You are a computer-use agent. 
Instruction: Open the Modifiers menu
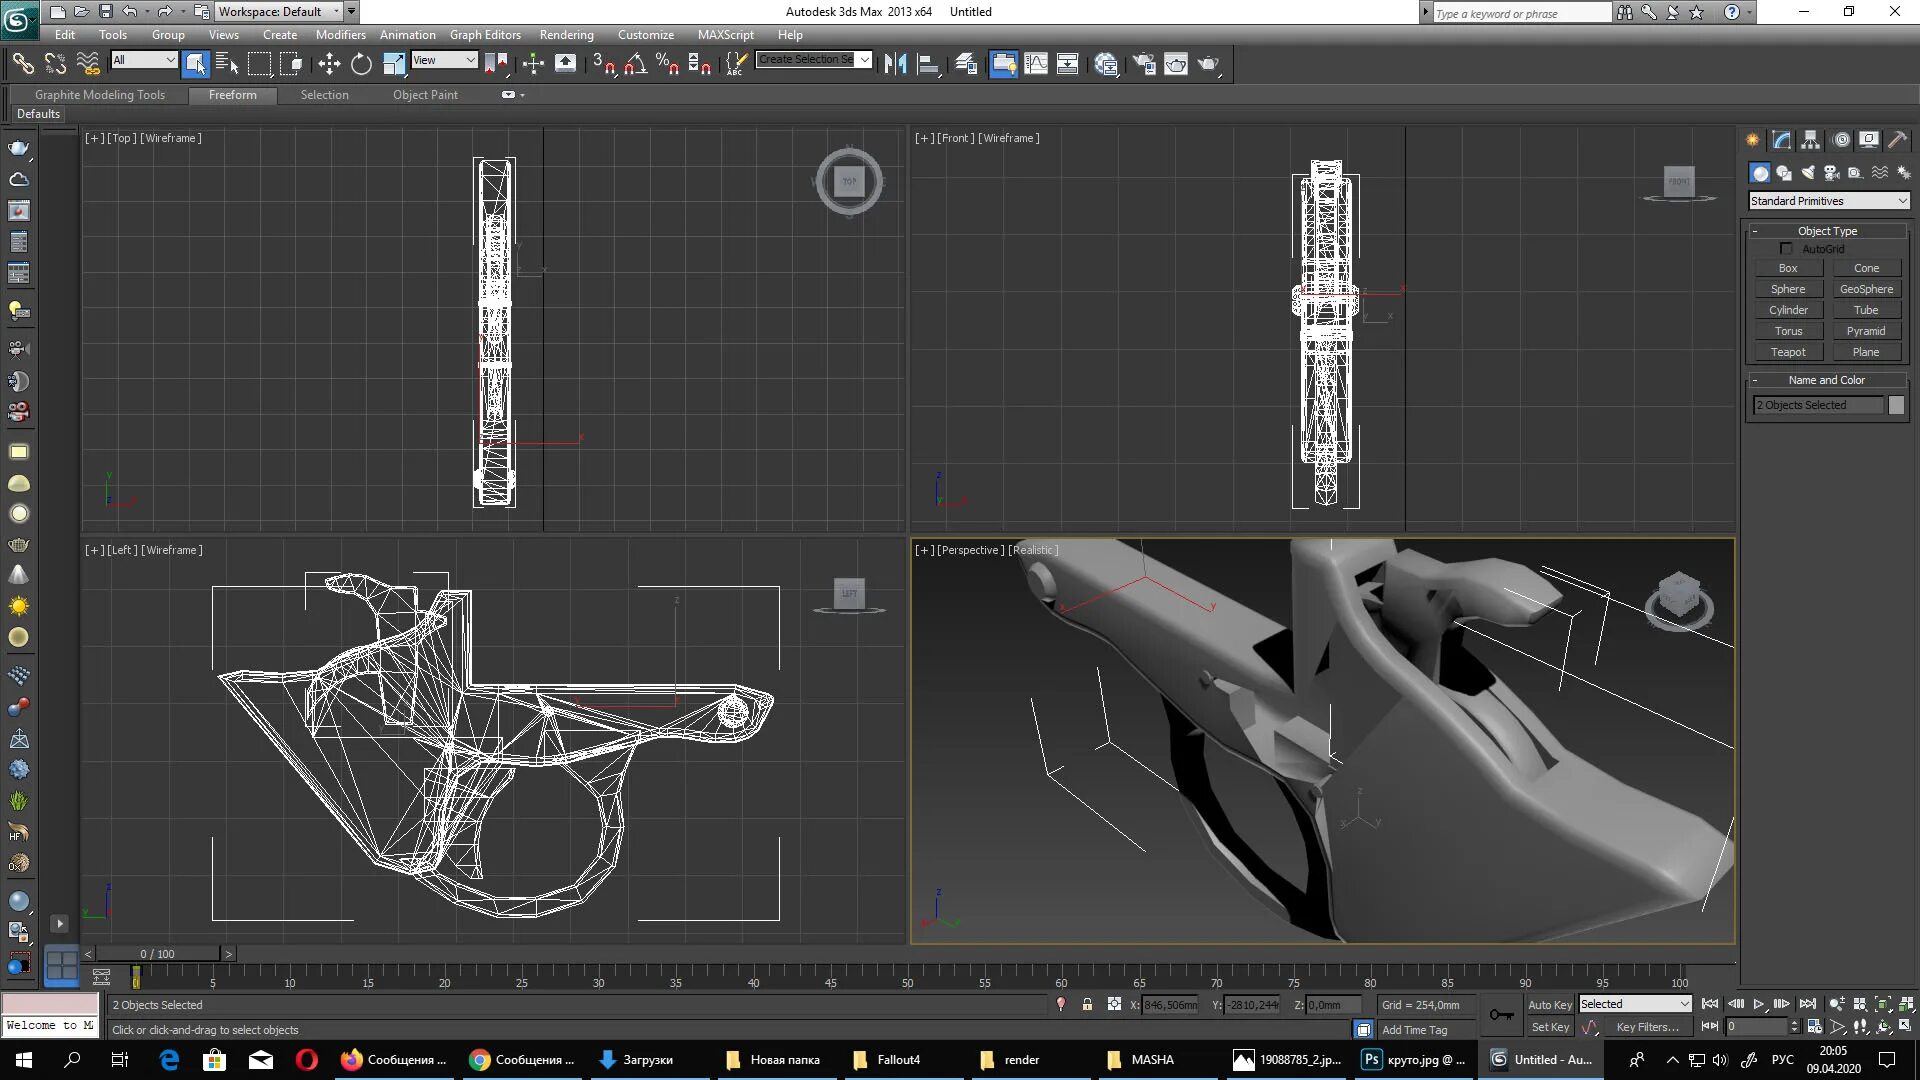click(x=340, y=35)
